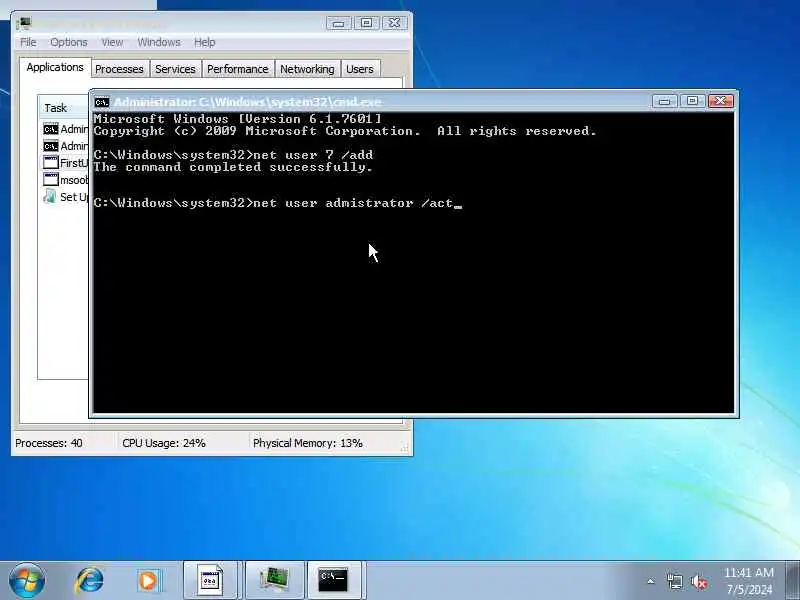Maximize the cmd.exe window
The image size is (800, 600).
[x=692, y=101]
